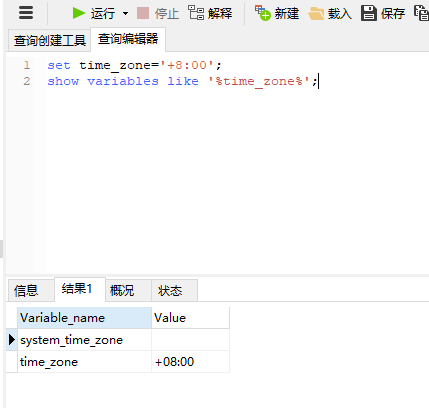Click the Value column header

190,318
